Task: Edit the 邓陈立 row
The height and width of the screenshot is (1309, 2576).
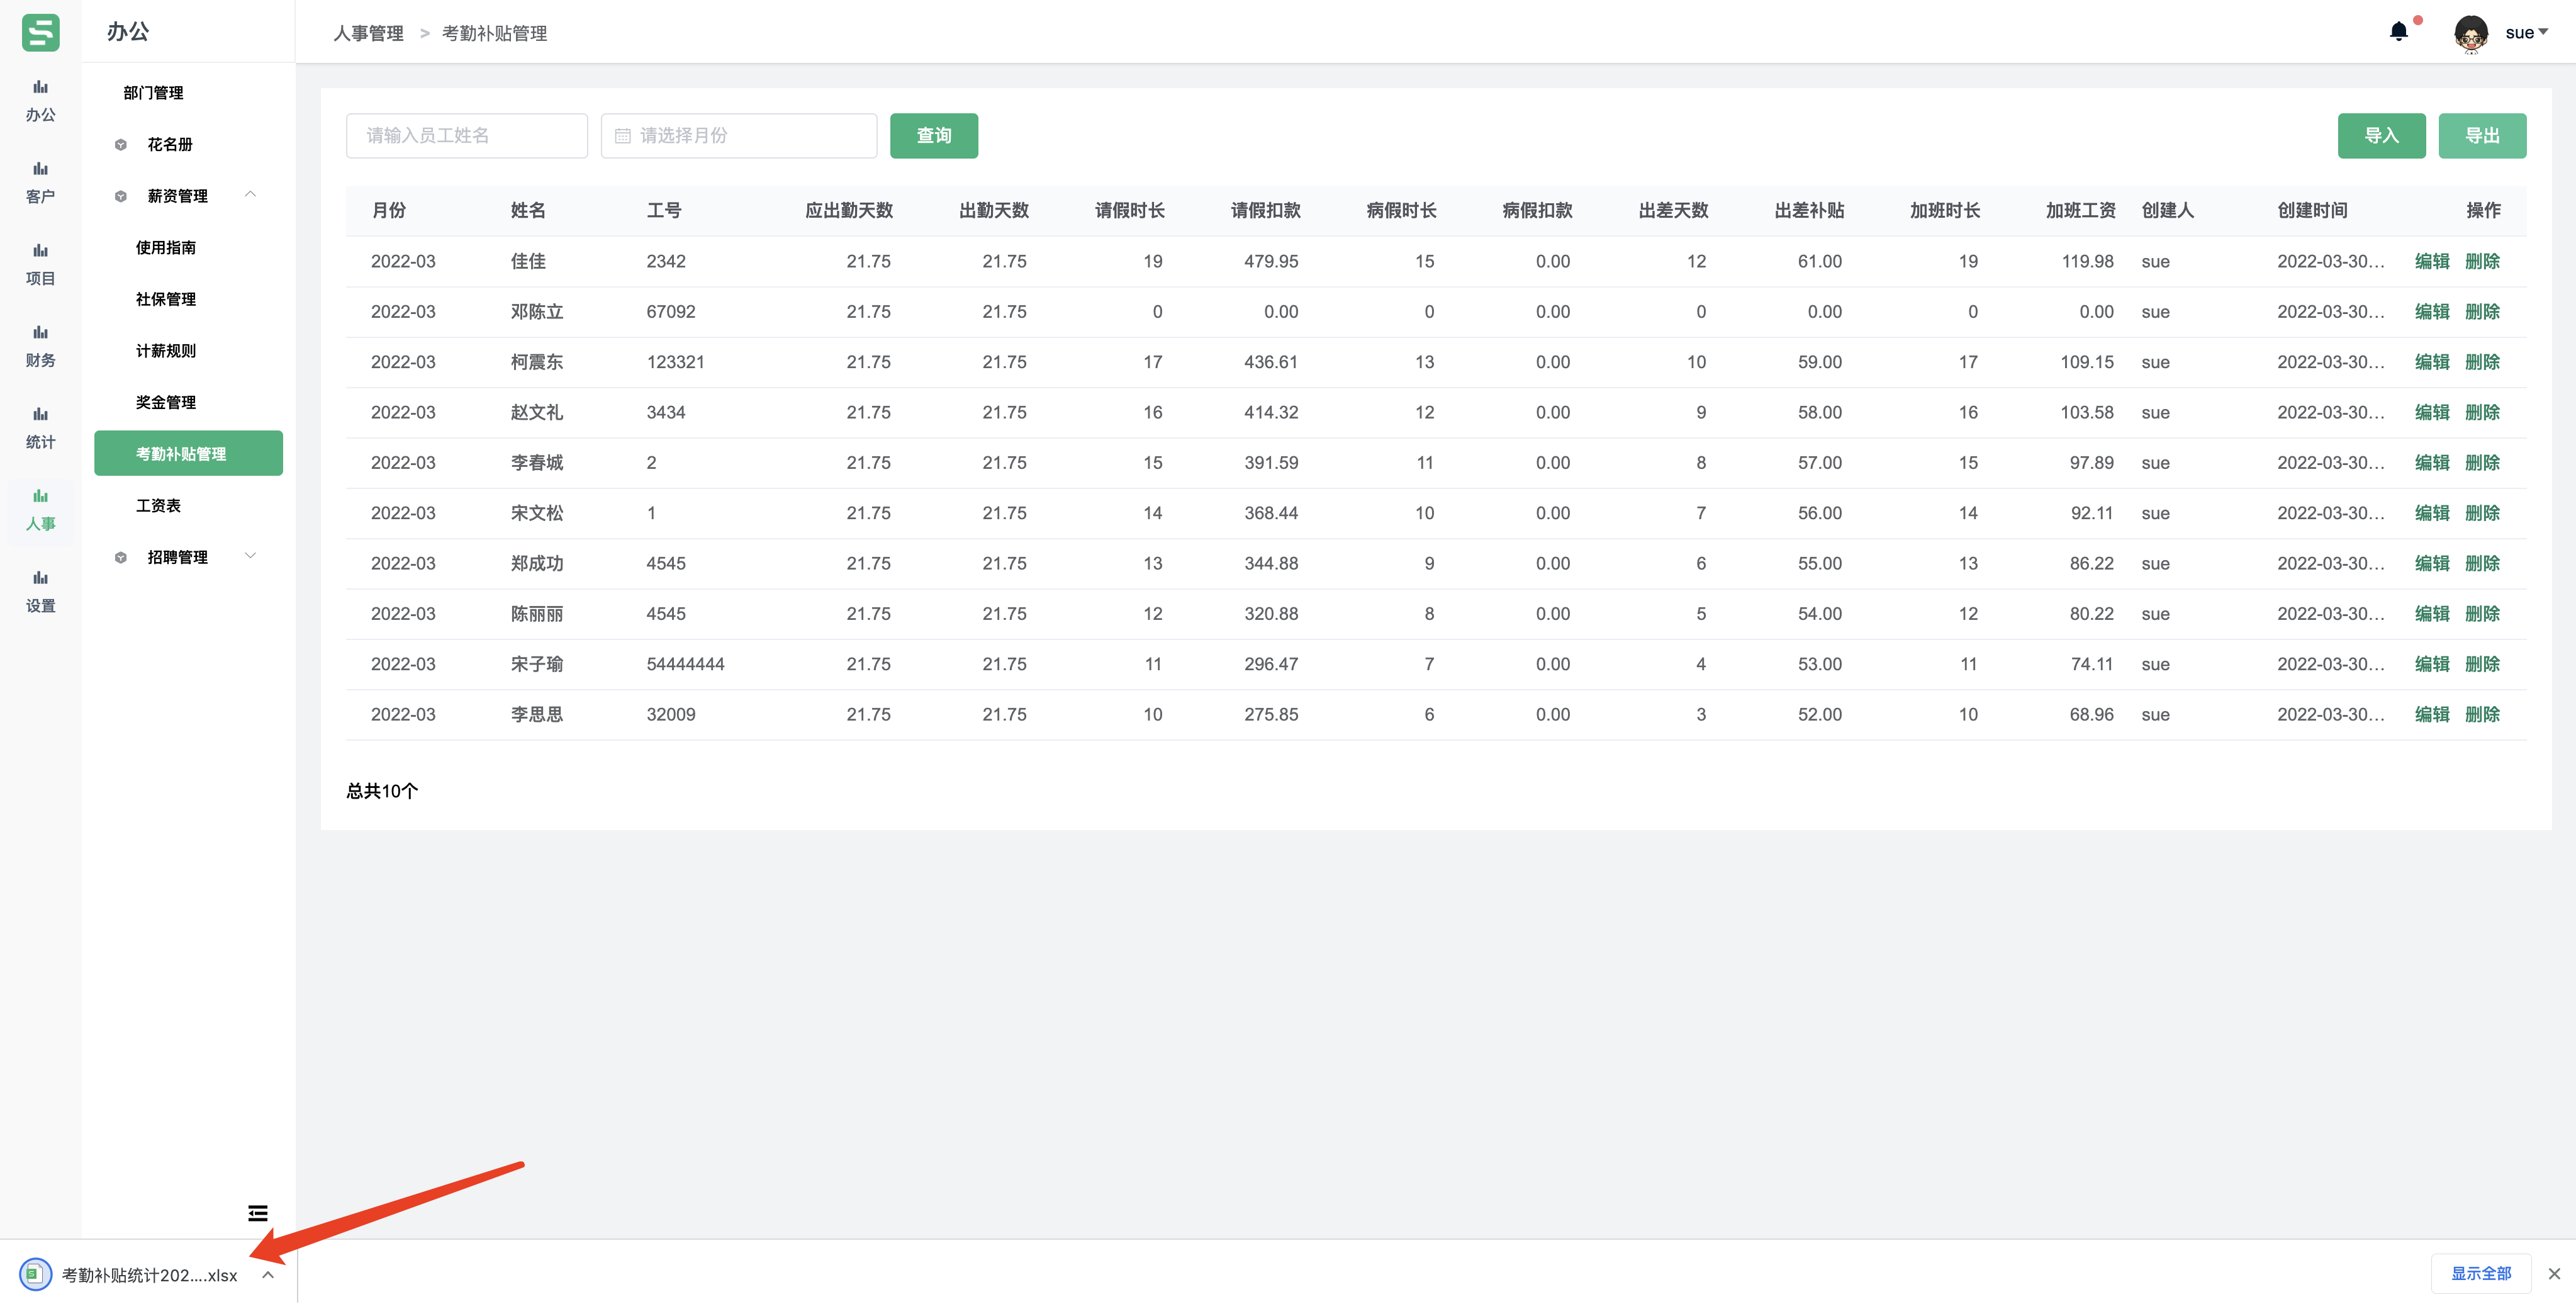Action: [x=2431, y=312]
